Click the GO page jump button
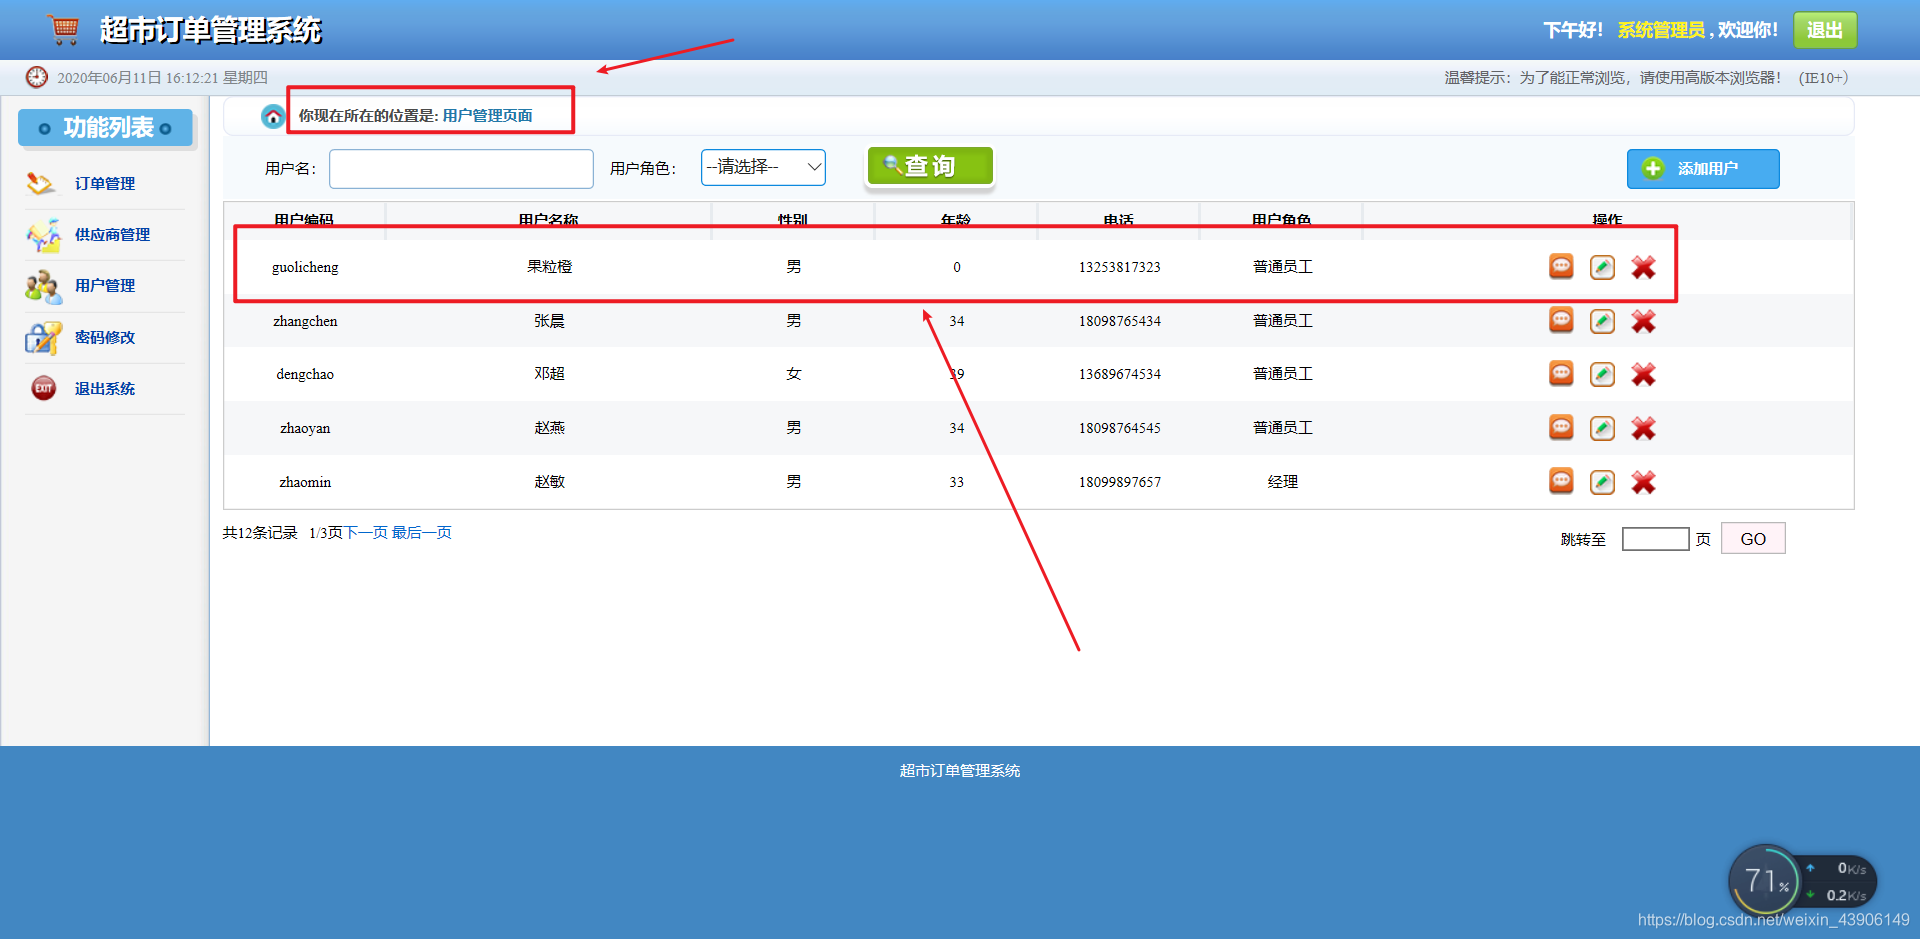1920x939 pixels. point(1753,539)
